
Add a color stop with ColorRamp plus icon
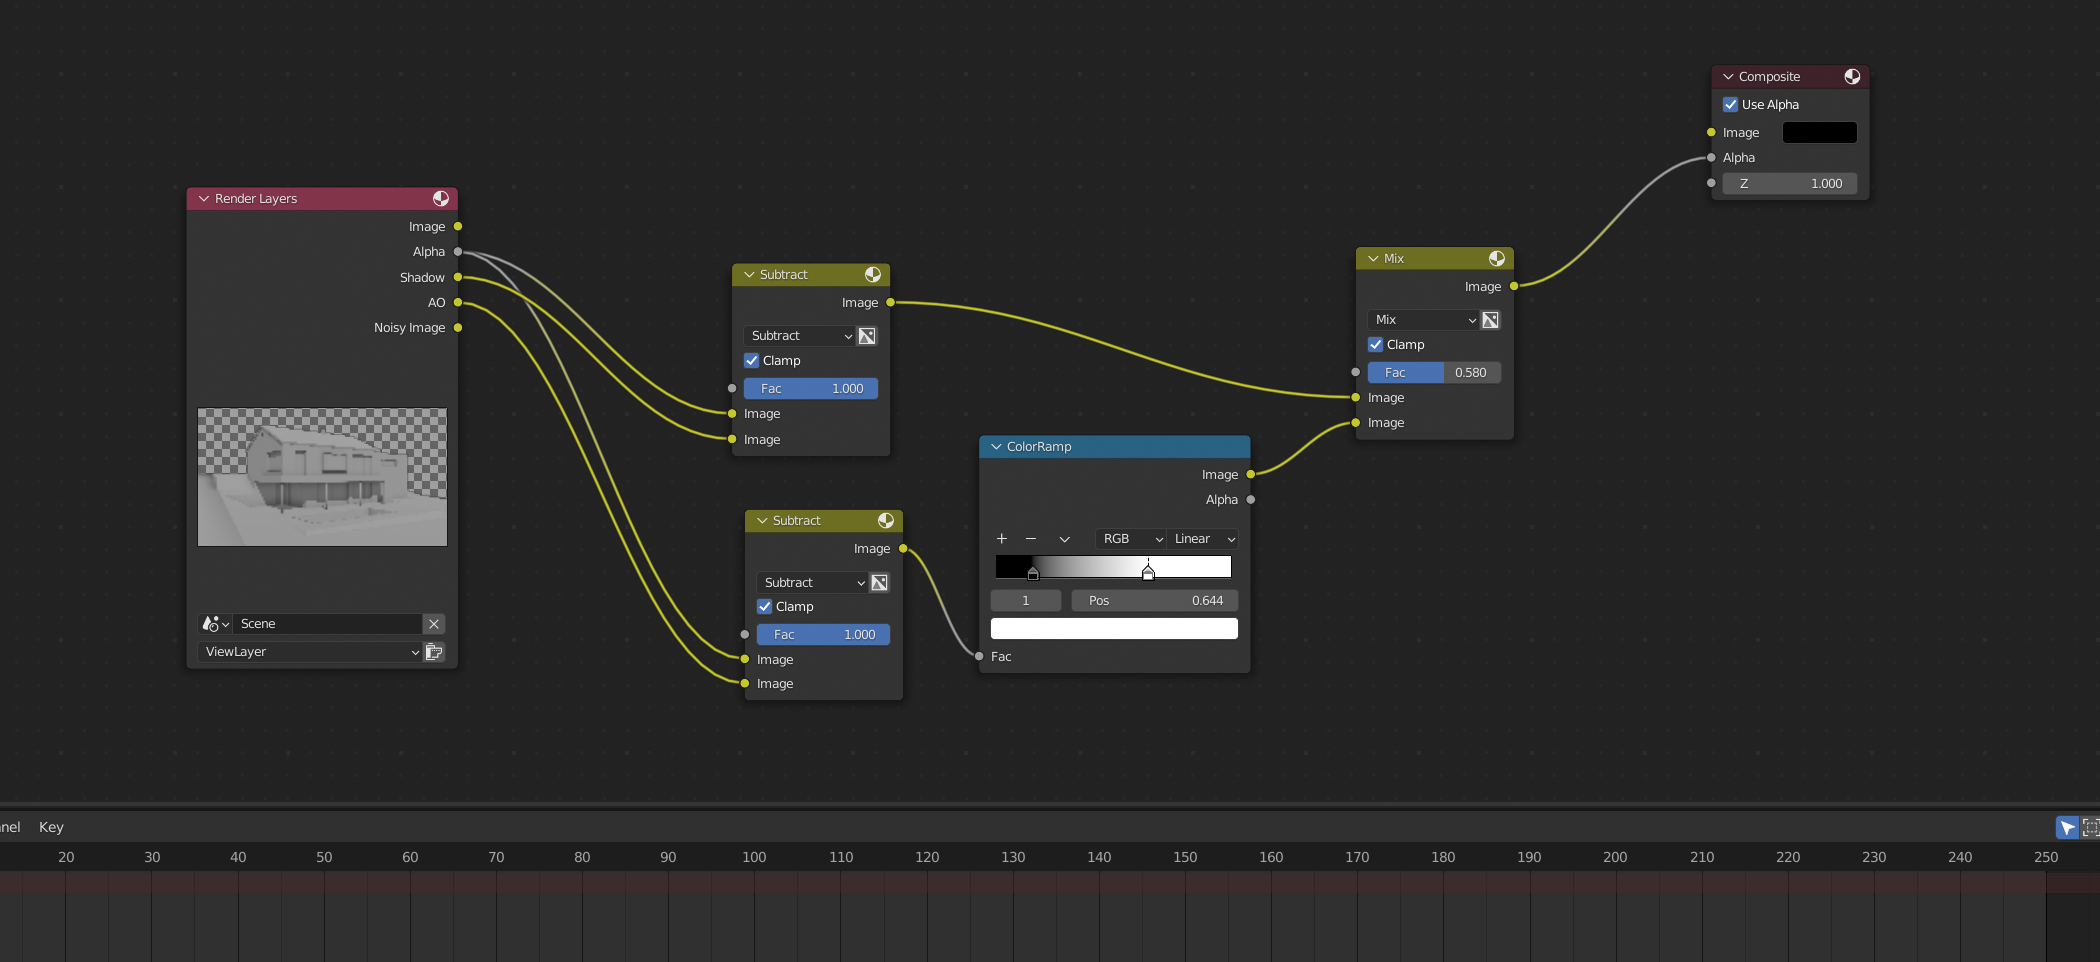tap(1002, 539)
